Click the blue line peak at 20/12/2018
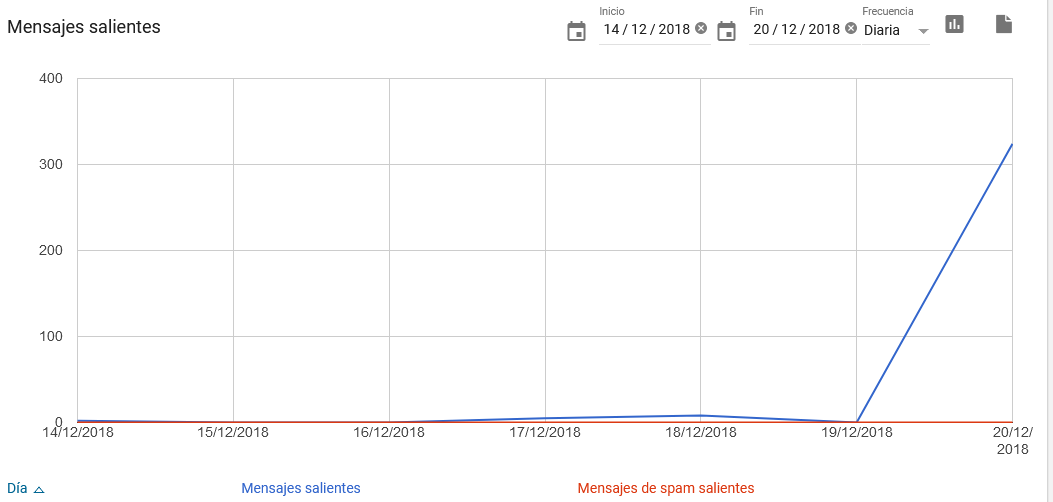 tap(1012, 145)
